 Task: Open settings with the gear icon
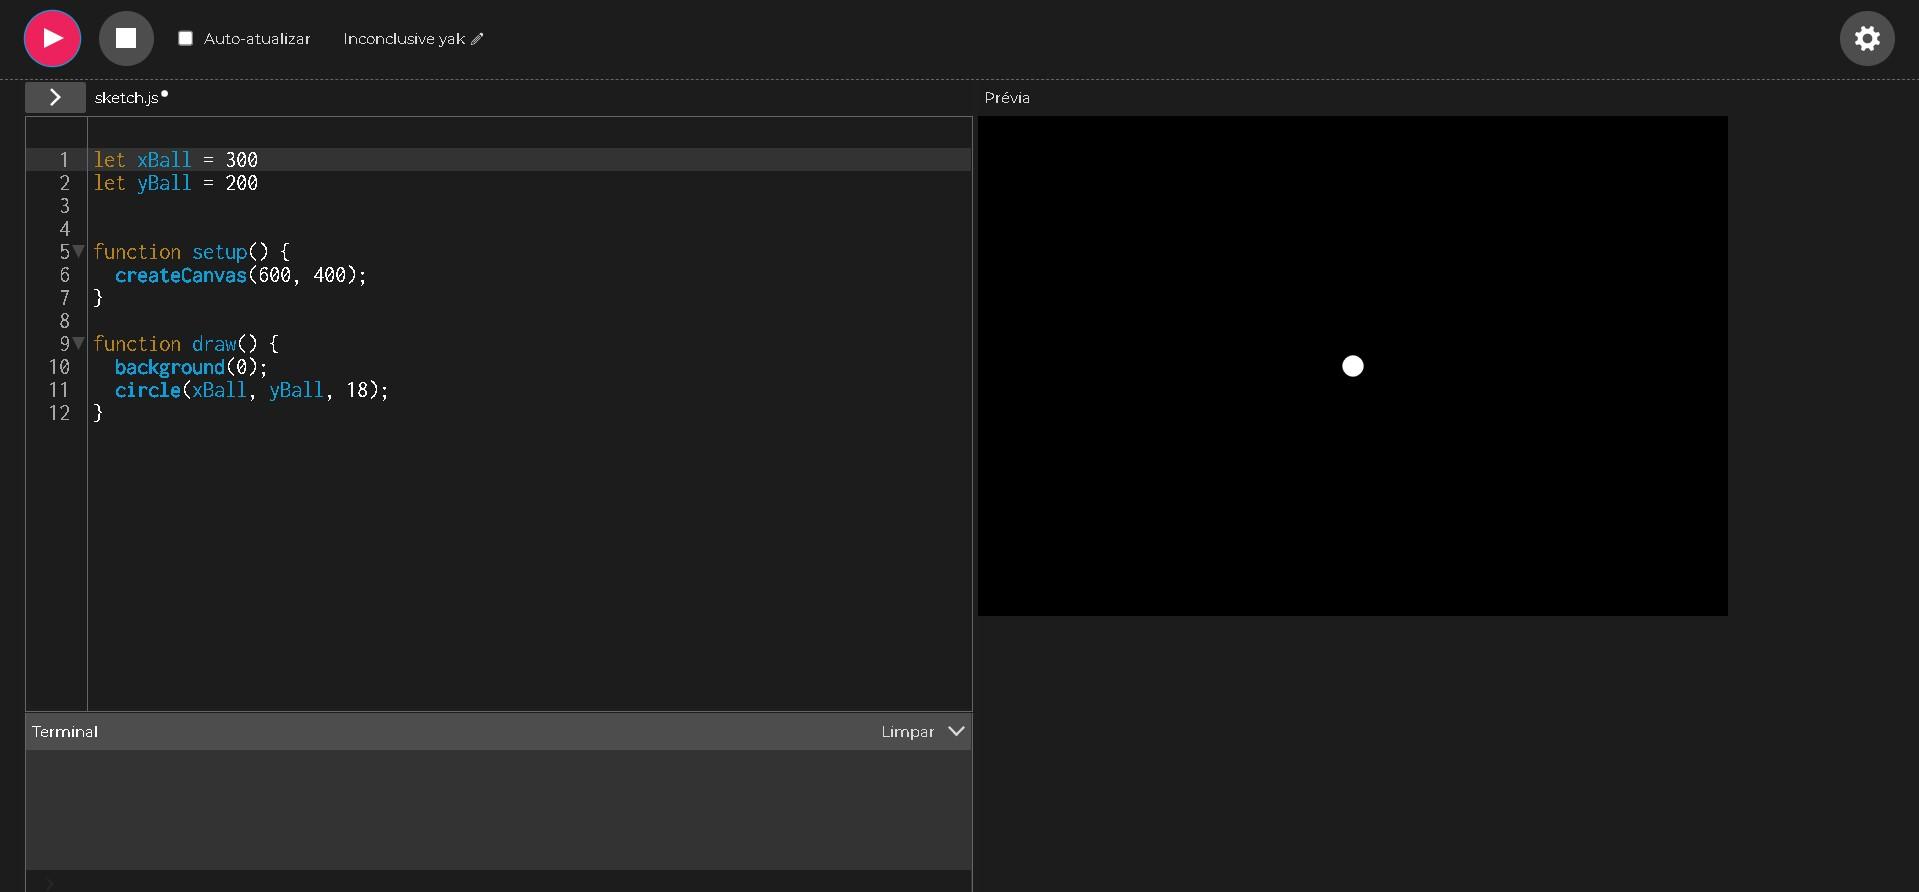(x=1867, y=38)
